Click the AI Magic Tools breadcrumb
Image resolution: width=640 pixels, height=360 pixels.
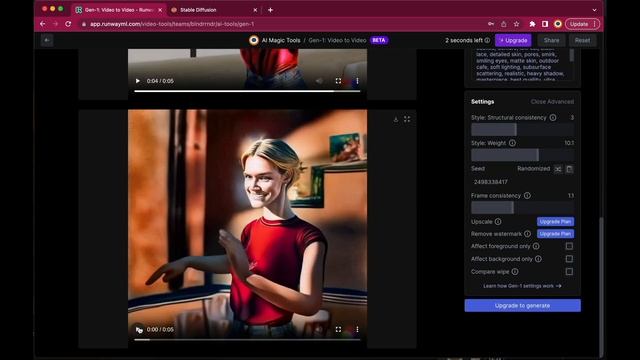tap(281, 40)
